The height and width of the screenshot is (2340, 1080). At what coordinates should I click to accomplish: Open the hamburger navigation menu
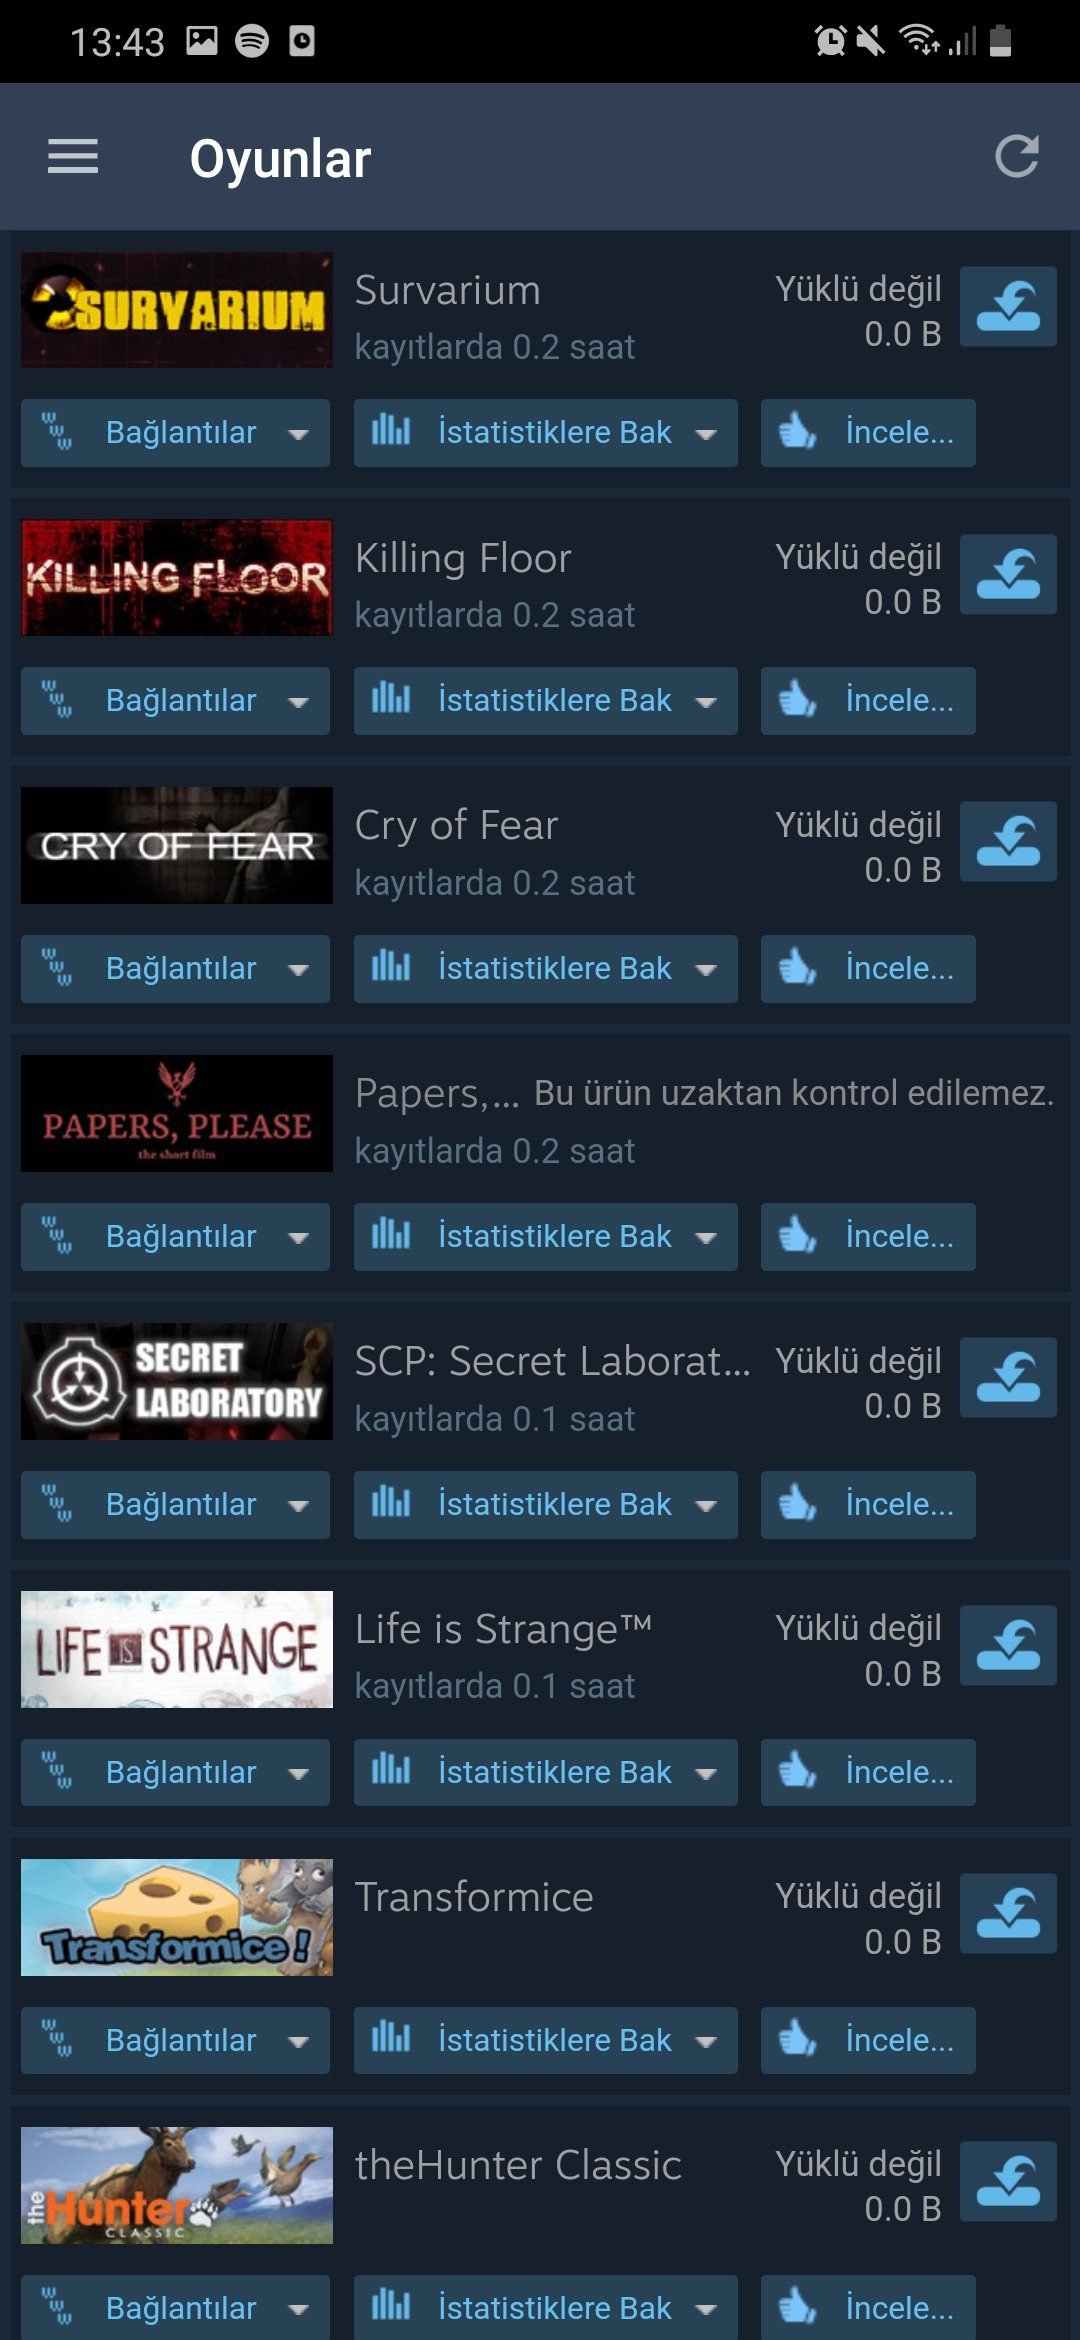pos(73,157)
